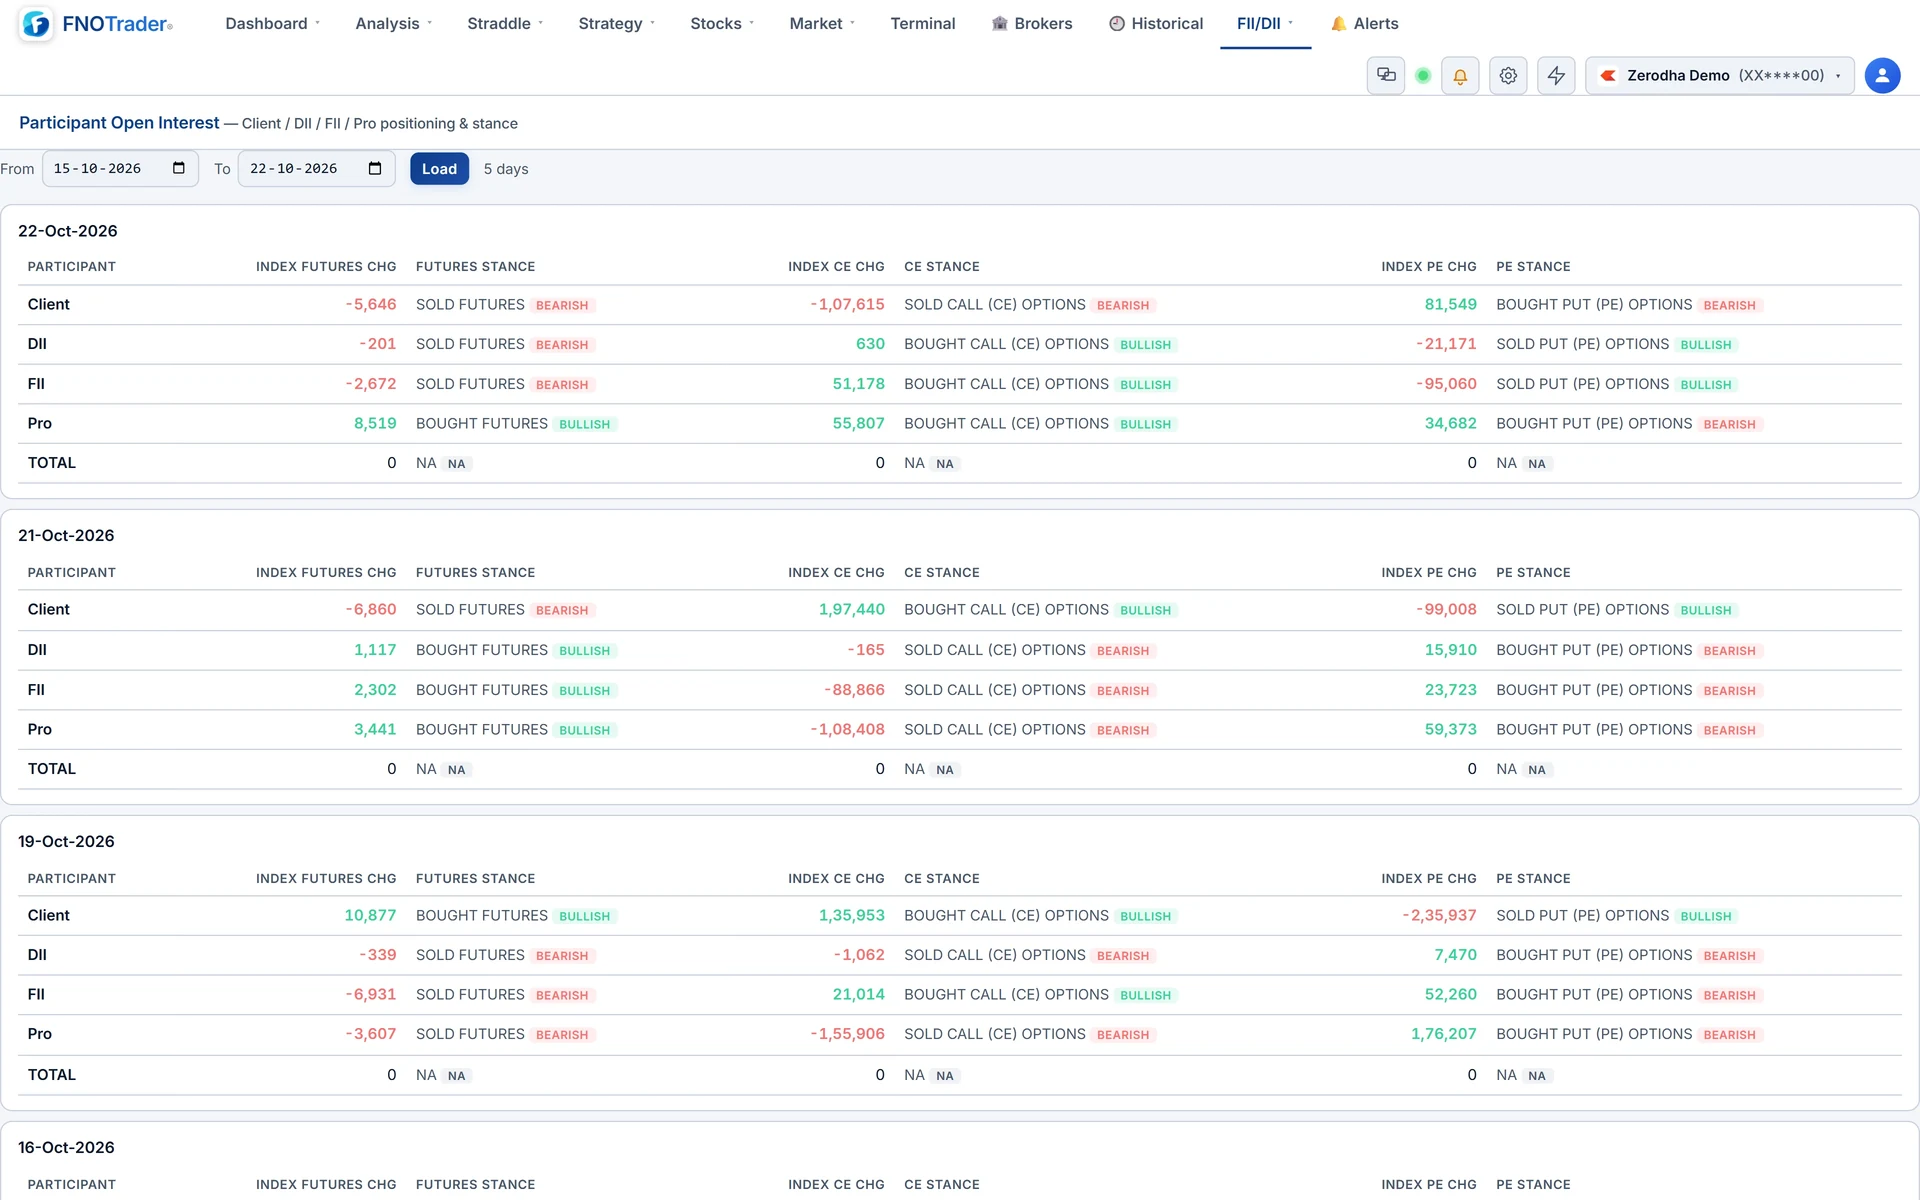Click the Alerts bell icon in navbar
The image size is (1920, 1200).
[x=1338, y=23]
